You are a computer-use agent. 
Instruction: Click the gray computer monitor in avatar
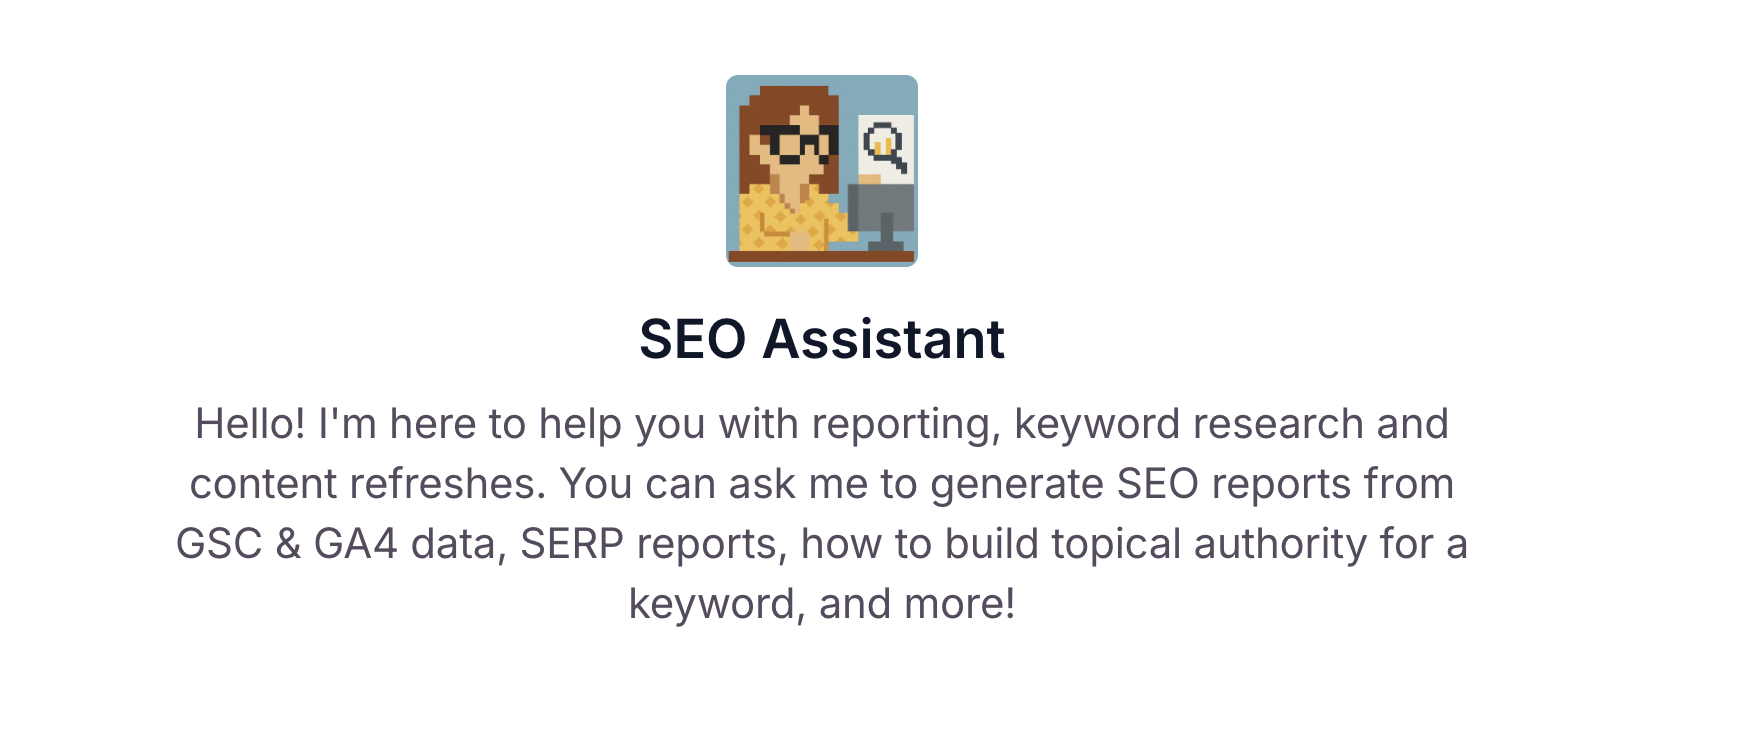(881, 210)
